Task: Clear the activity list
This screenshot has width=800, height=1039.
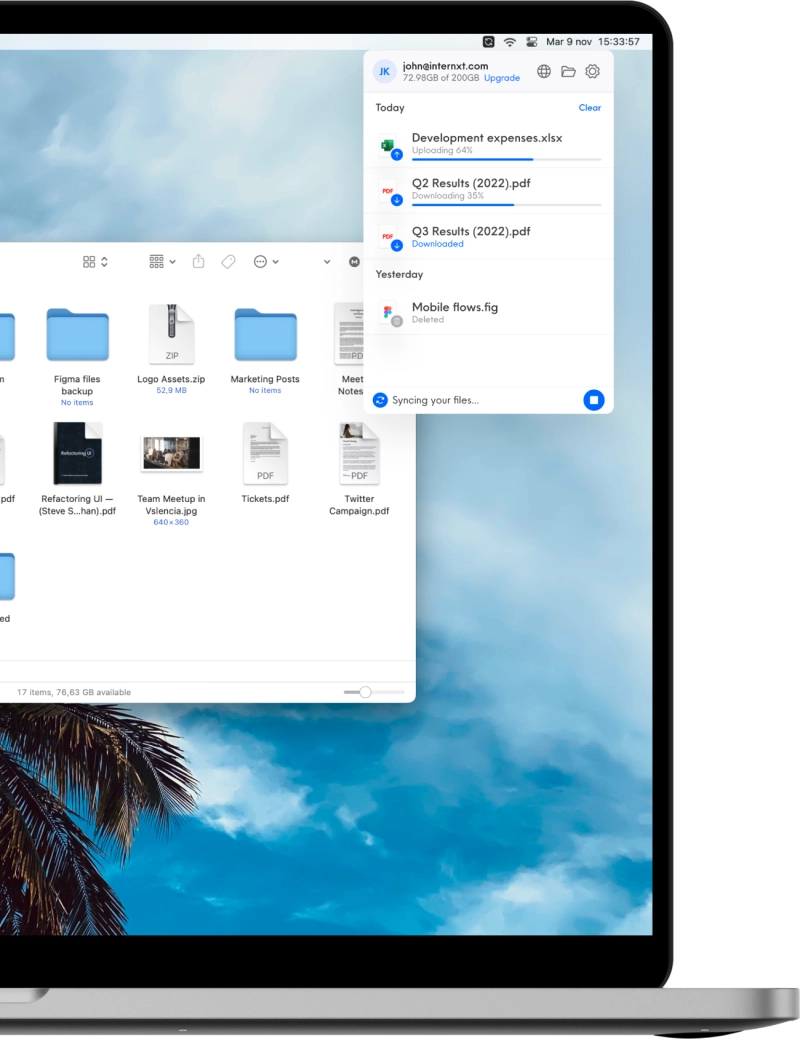Action: coord(590,107)
